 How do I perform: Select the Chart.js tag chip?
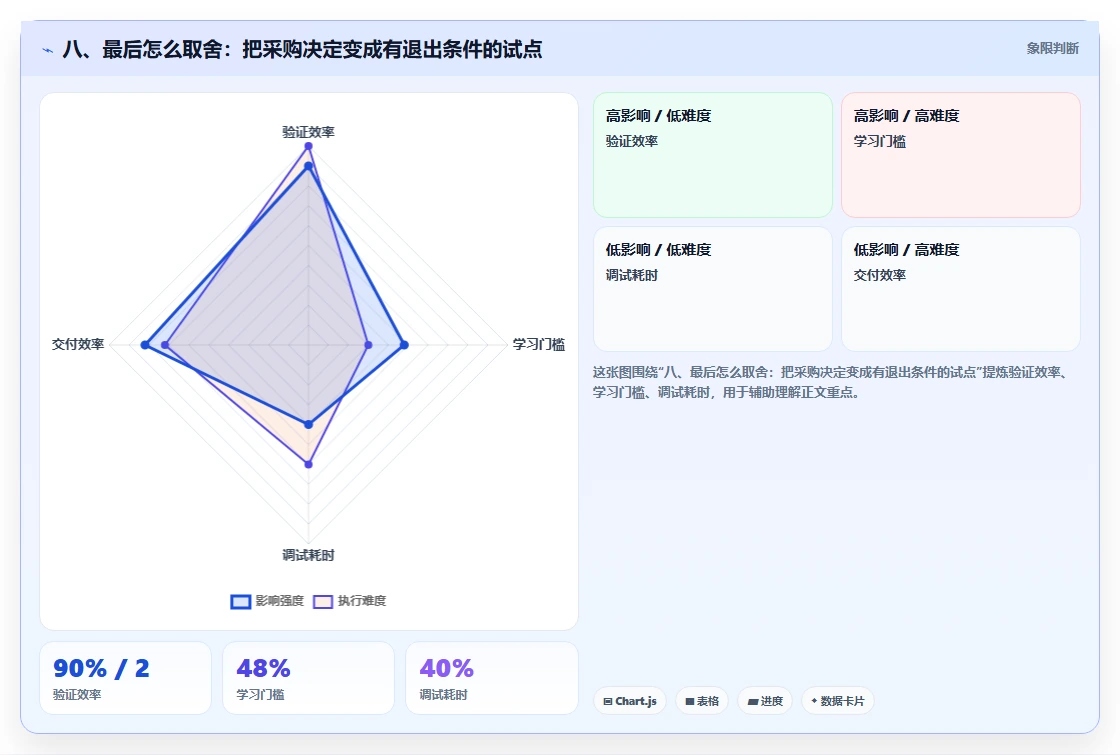(x=629, y=701)
